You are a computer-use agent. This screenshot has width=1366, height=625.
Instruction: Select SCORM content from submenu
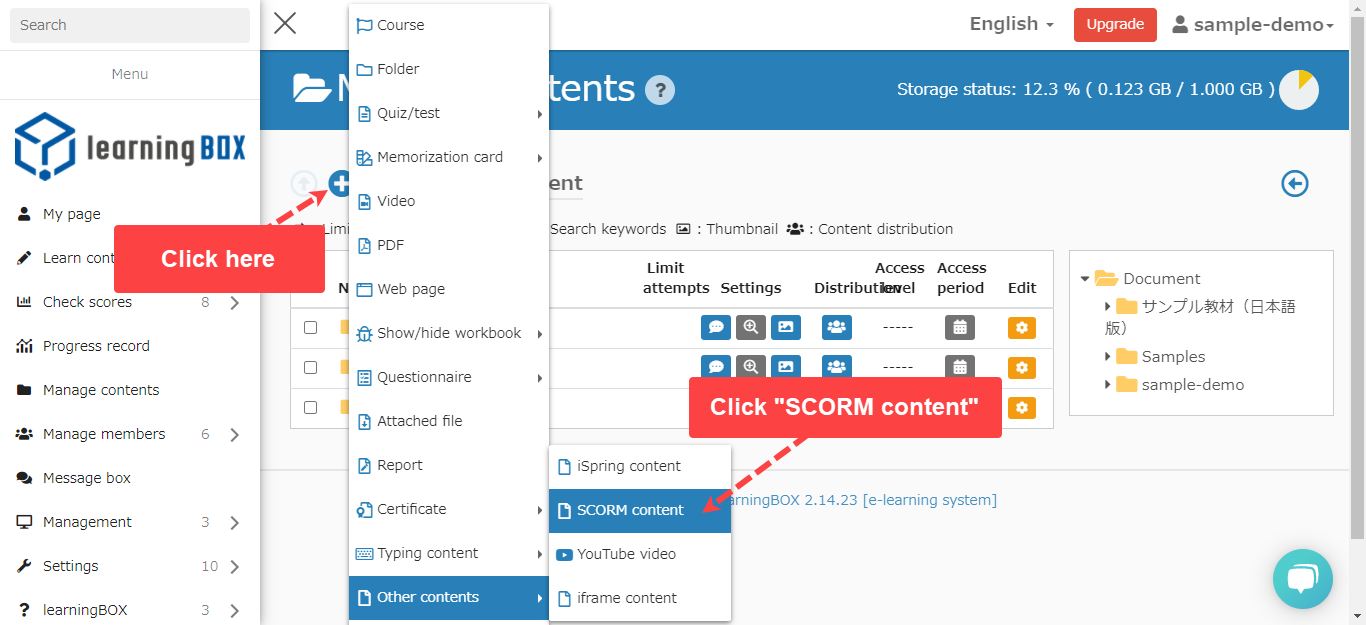point(630,510)
